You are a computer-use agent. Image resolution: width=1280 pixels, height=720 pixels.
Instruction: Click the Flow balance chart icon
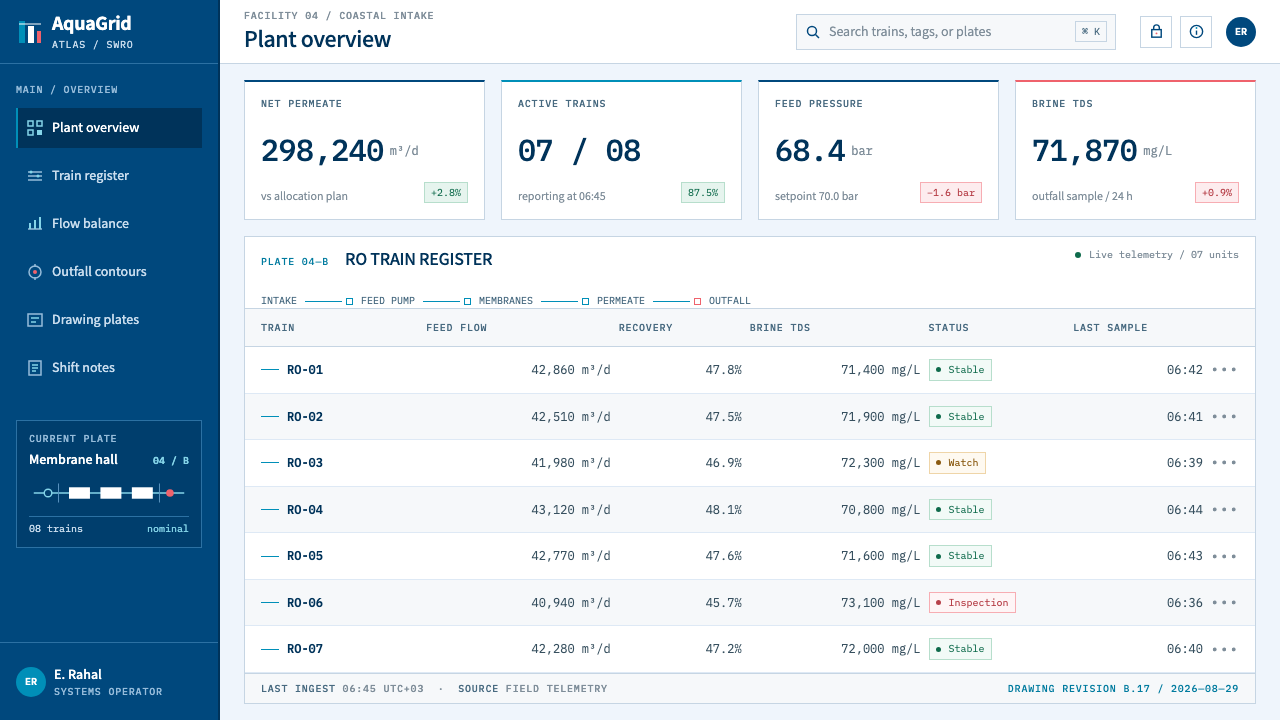point(35,224)
